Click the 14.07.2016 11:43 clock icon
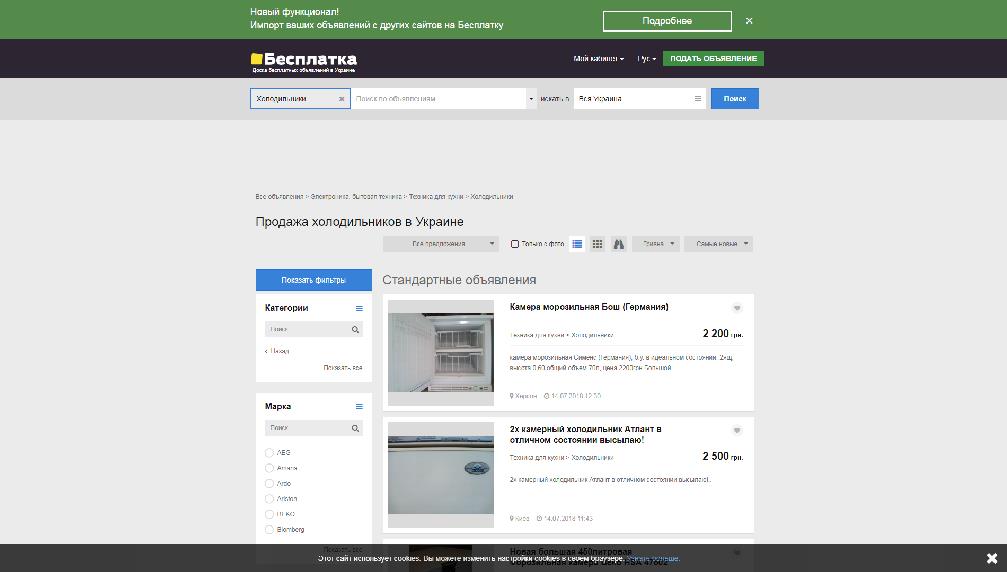Image resolution: width=1007 pixels, height=572 pixels. click(x=539, y=519)
